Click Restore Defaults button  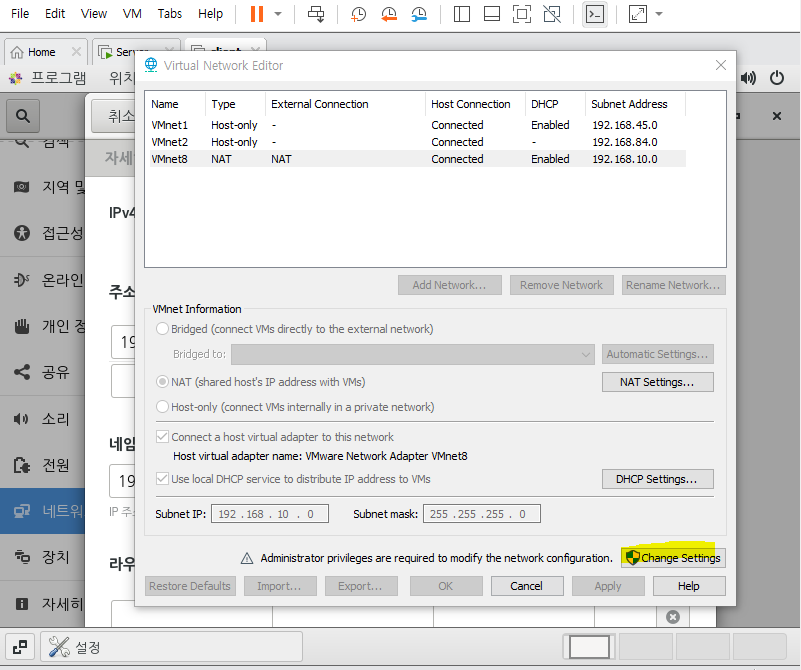pyautogui.click(x=190, y=586)
